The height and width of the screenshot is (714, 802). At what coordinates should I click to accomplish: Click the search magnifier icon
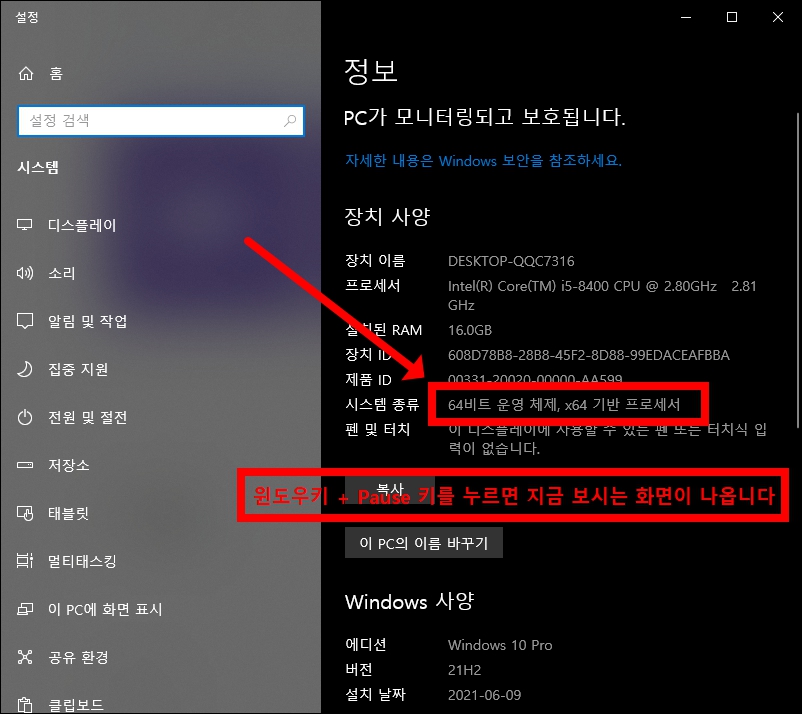tap(289, 120)
